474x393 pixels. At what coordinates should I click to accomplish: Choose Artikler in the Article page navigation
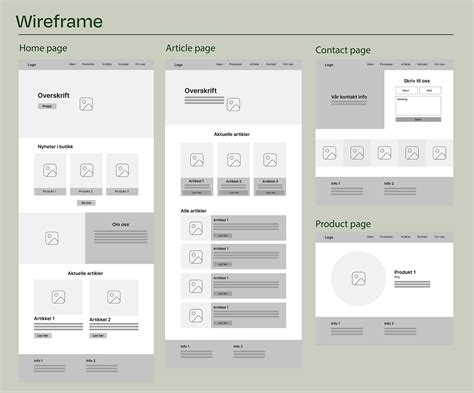(254, 64)
